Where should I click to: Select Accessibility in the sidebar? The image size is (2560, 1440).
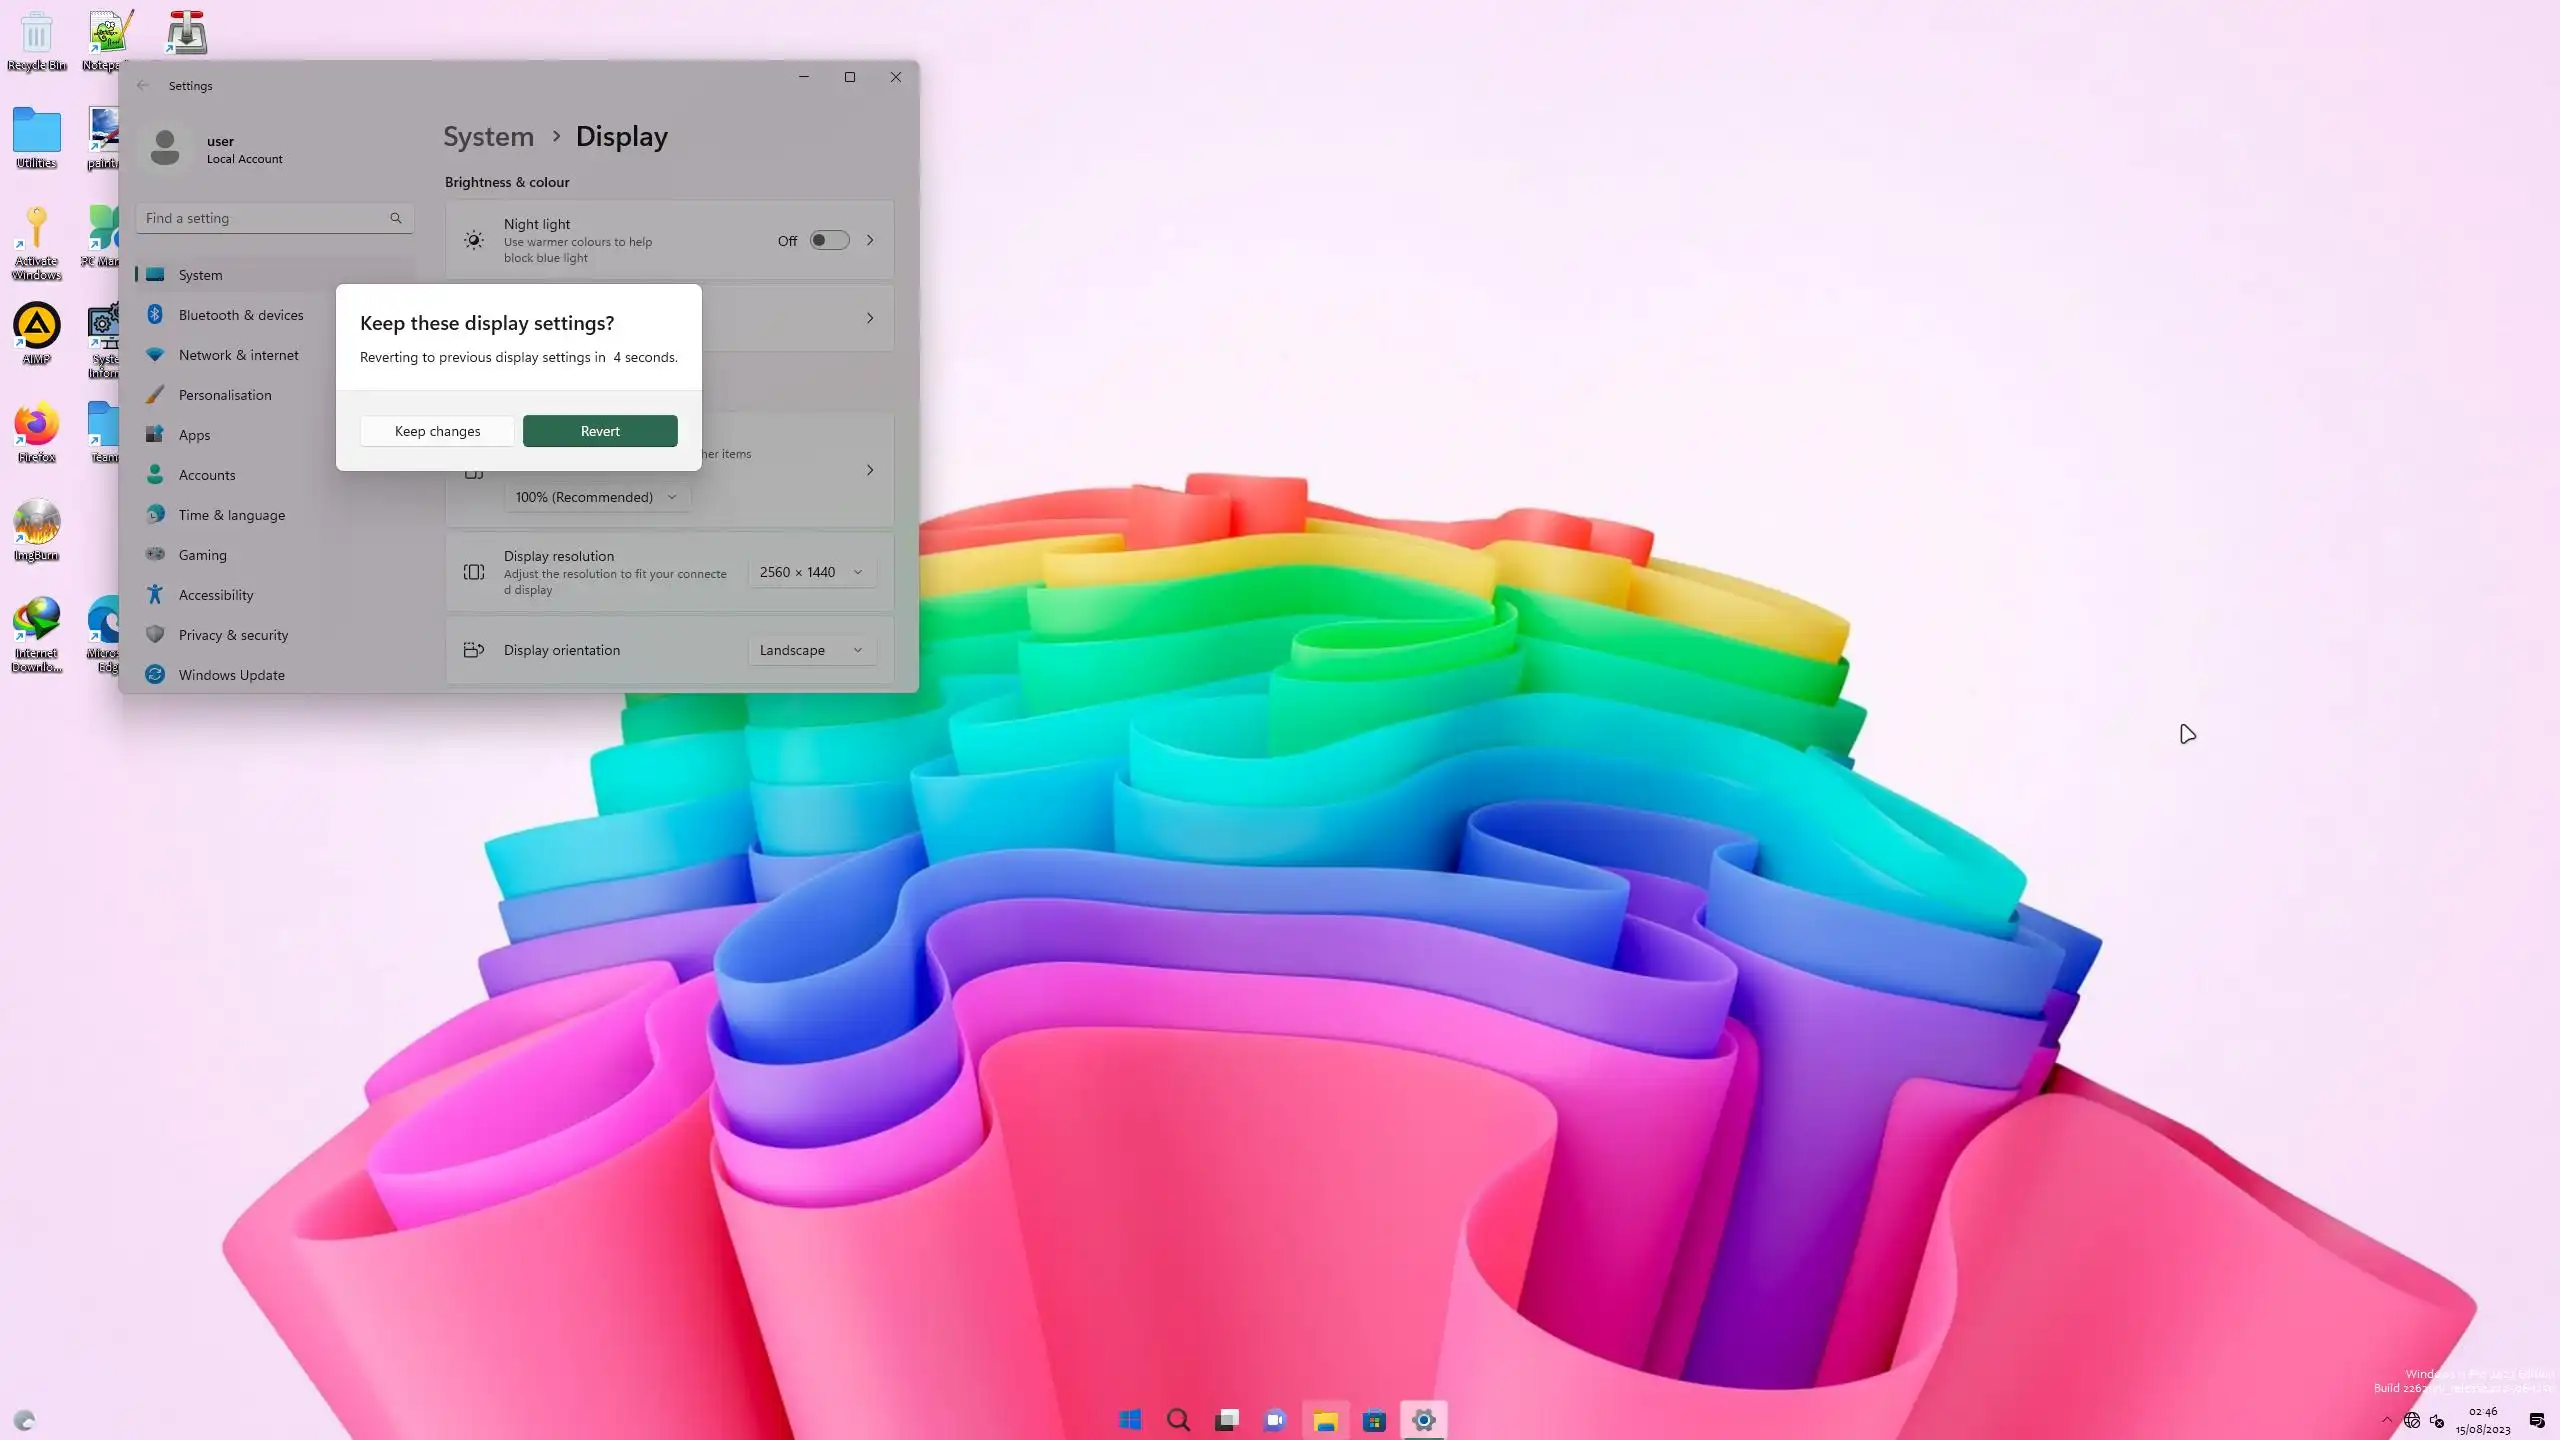216,595
